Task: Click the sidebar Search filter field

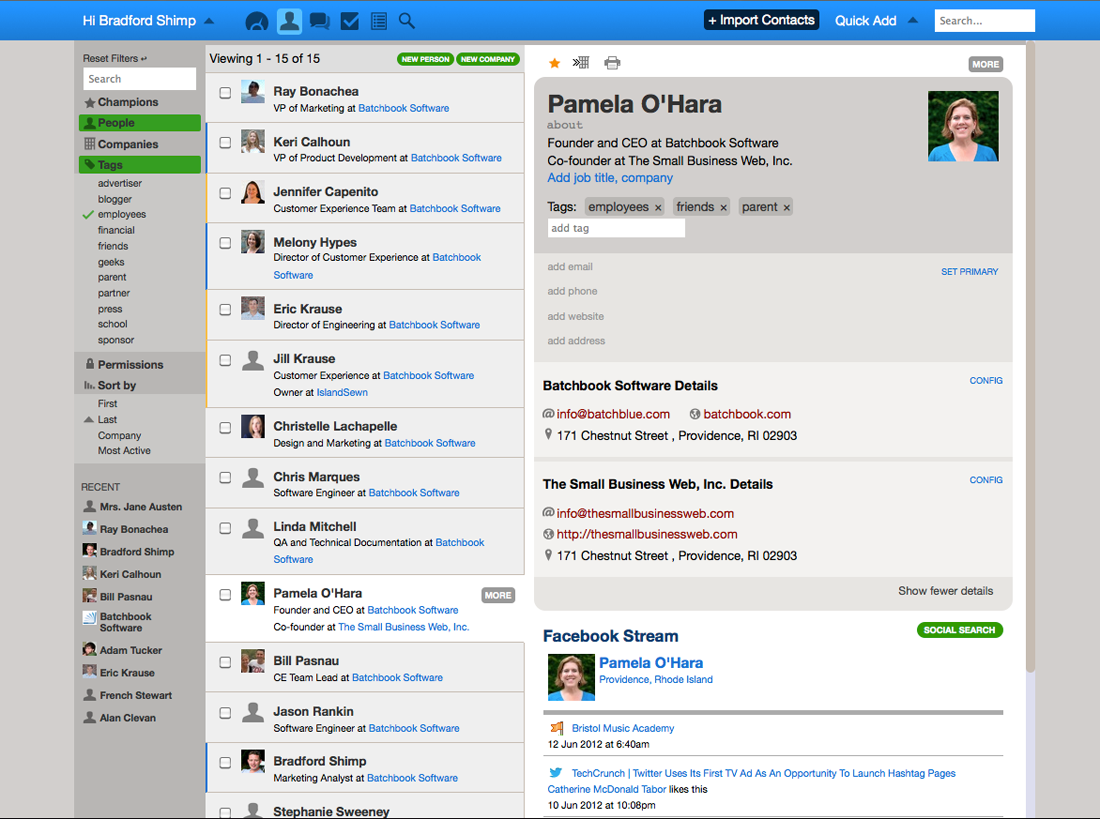Action: 140,79
